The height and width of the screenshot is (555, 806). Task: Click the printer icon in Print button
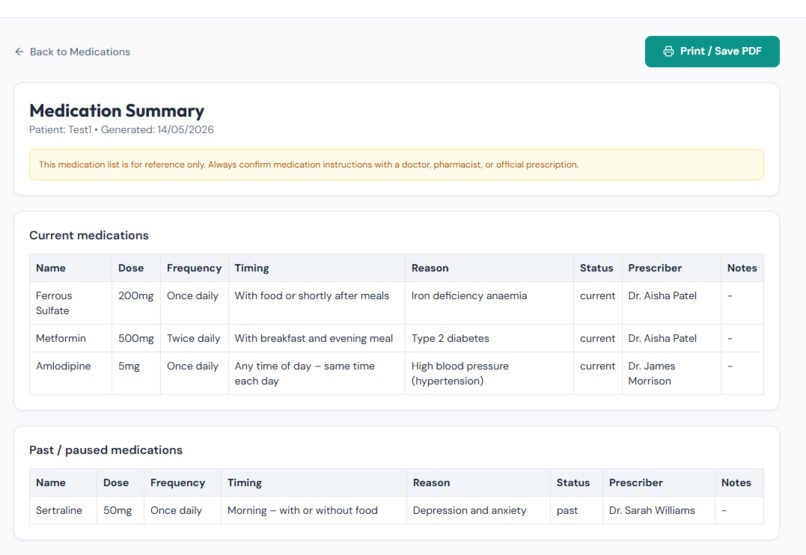tap(668, 51)
